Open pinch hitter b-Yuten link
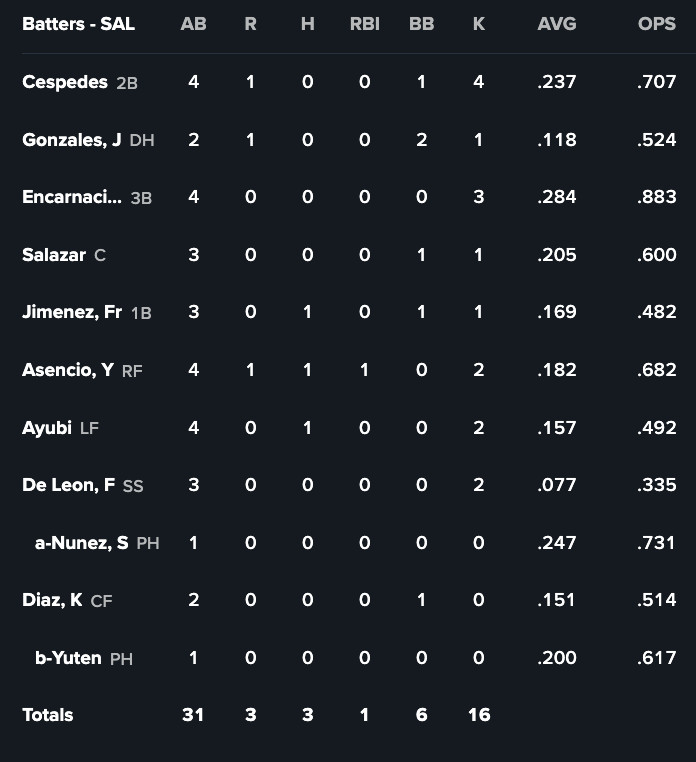 click(68, 658)
